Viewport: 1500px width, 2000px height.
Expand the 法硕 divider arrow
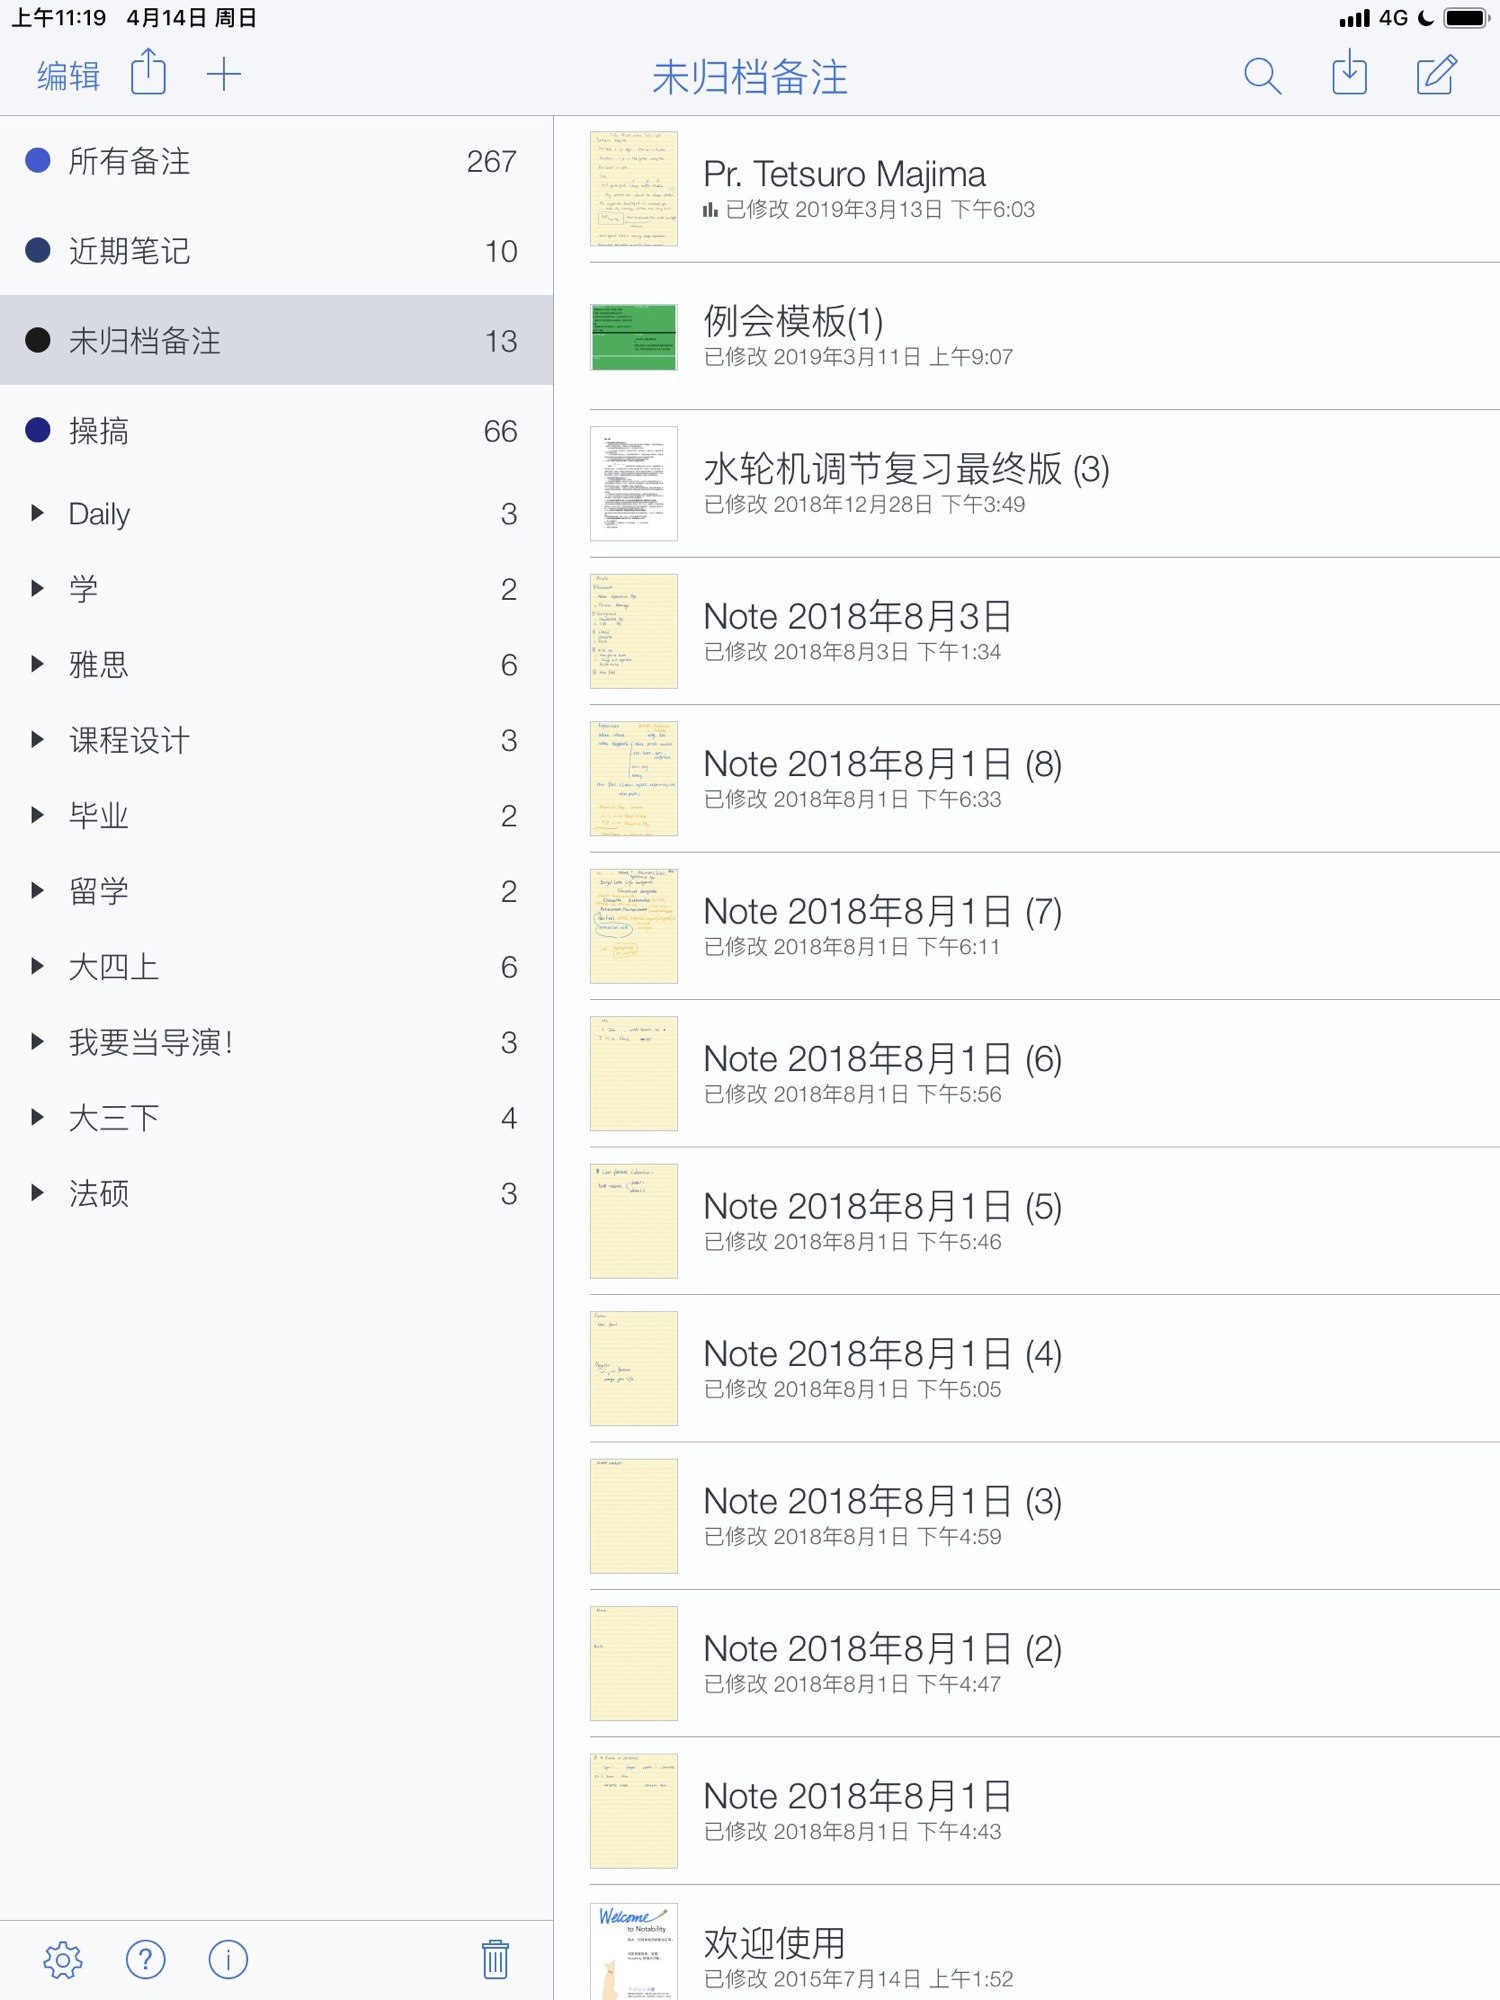(x=37, y=1192)
